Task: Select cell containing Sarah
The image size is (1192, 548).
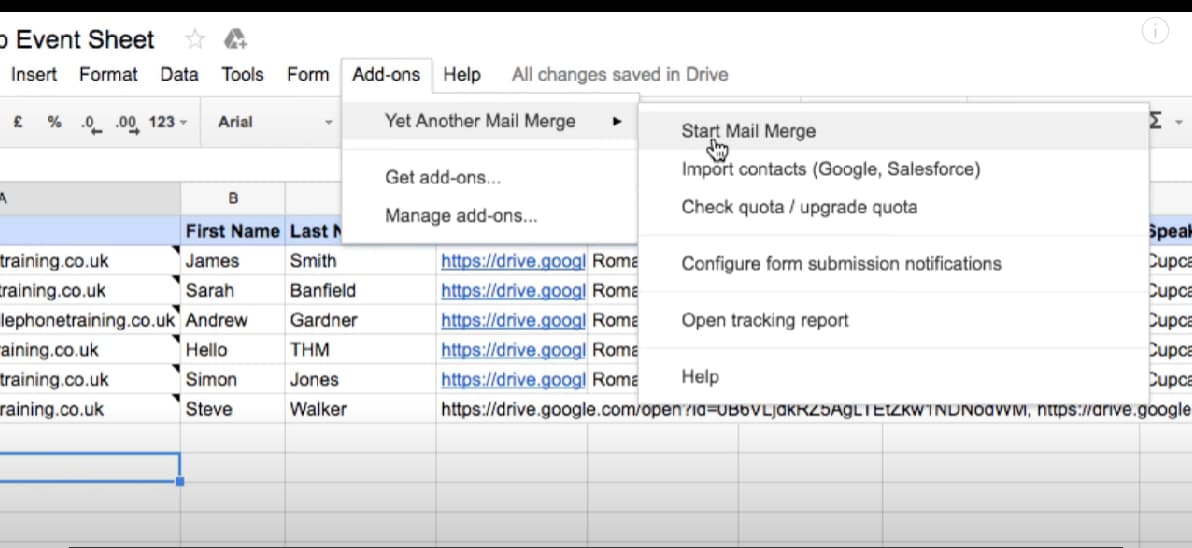Action: pyautogui.click(x=233, y=290)
